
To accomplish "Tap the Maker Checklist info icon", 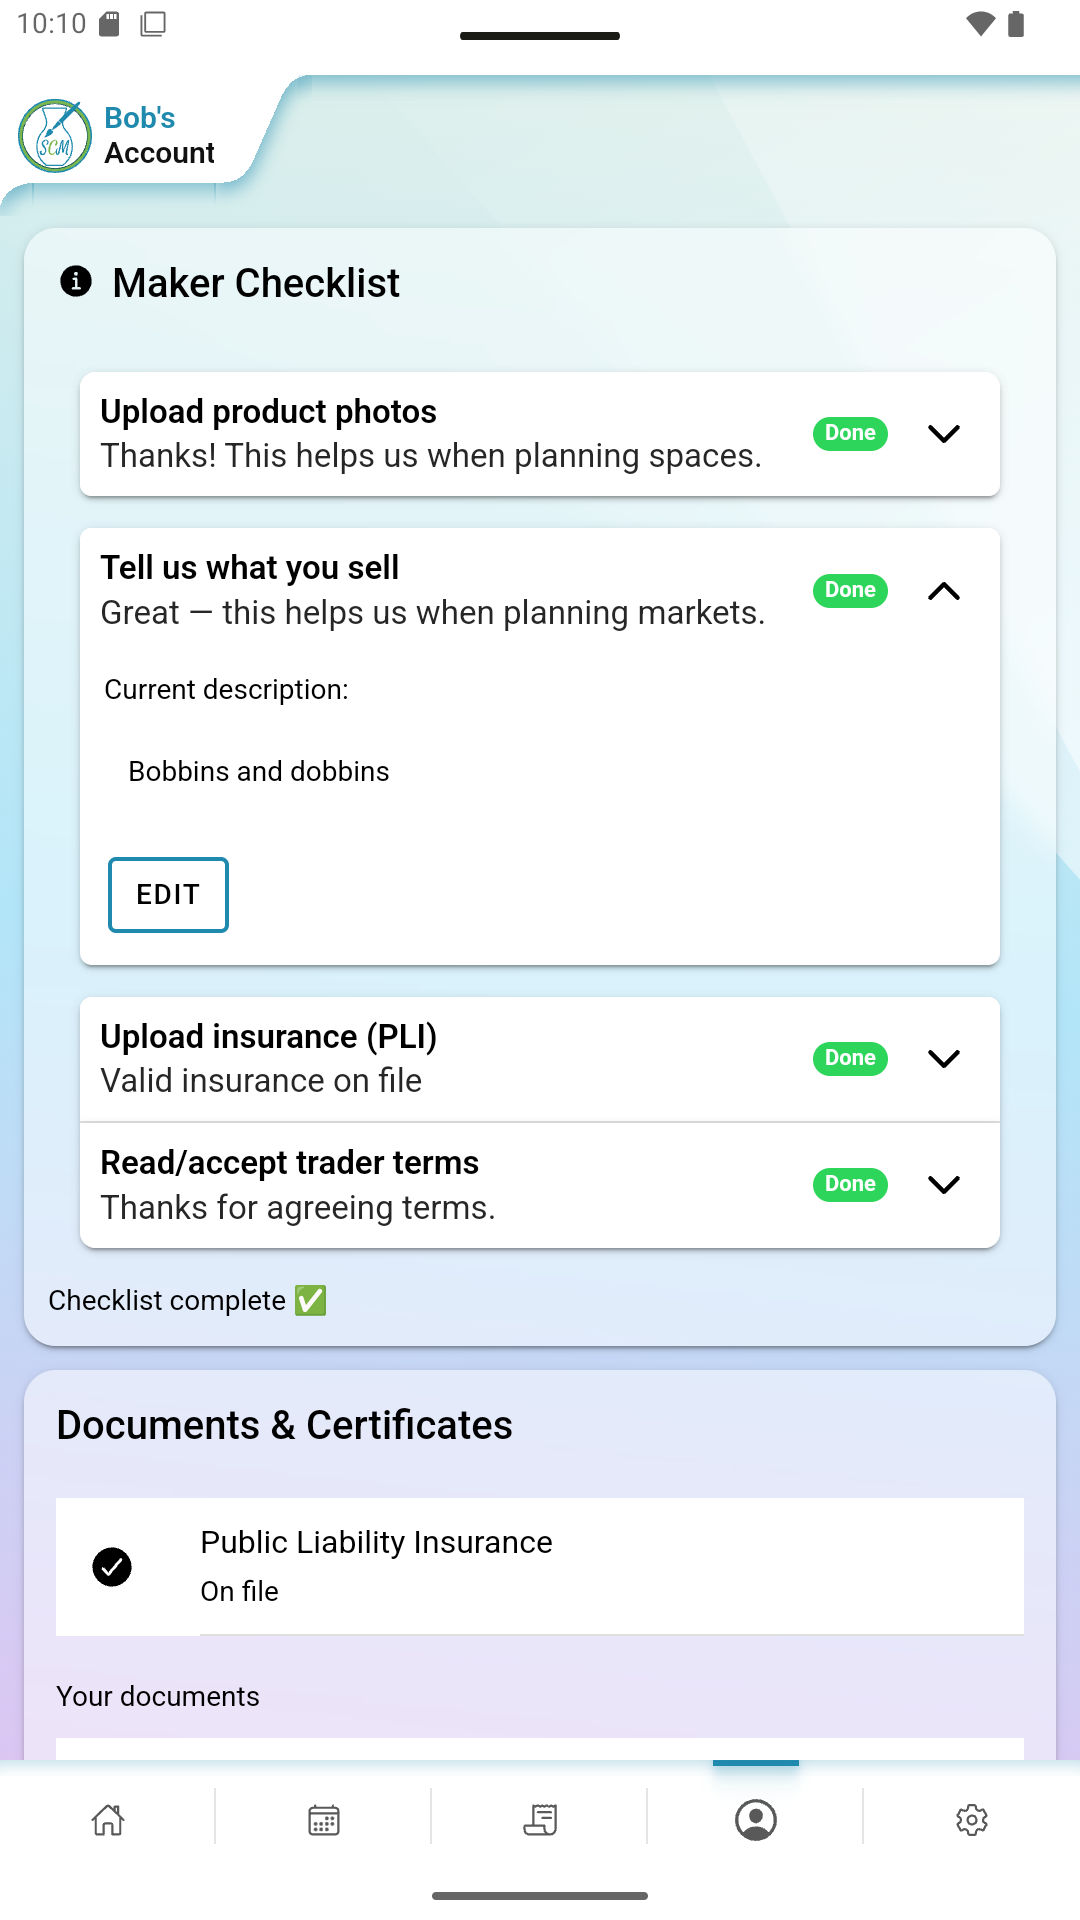I will coord(76,282).
